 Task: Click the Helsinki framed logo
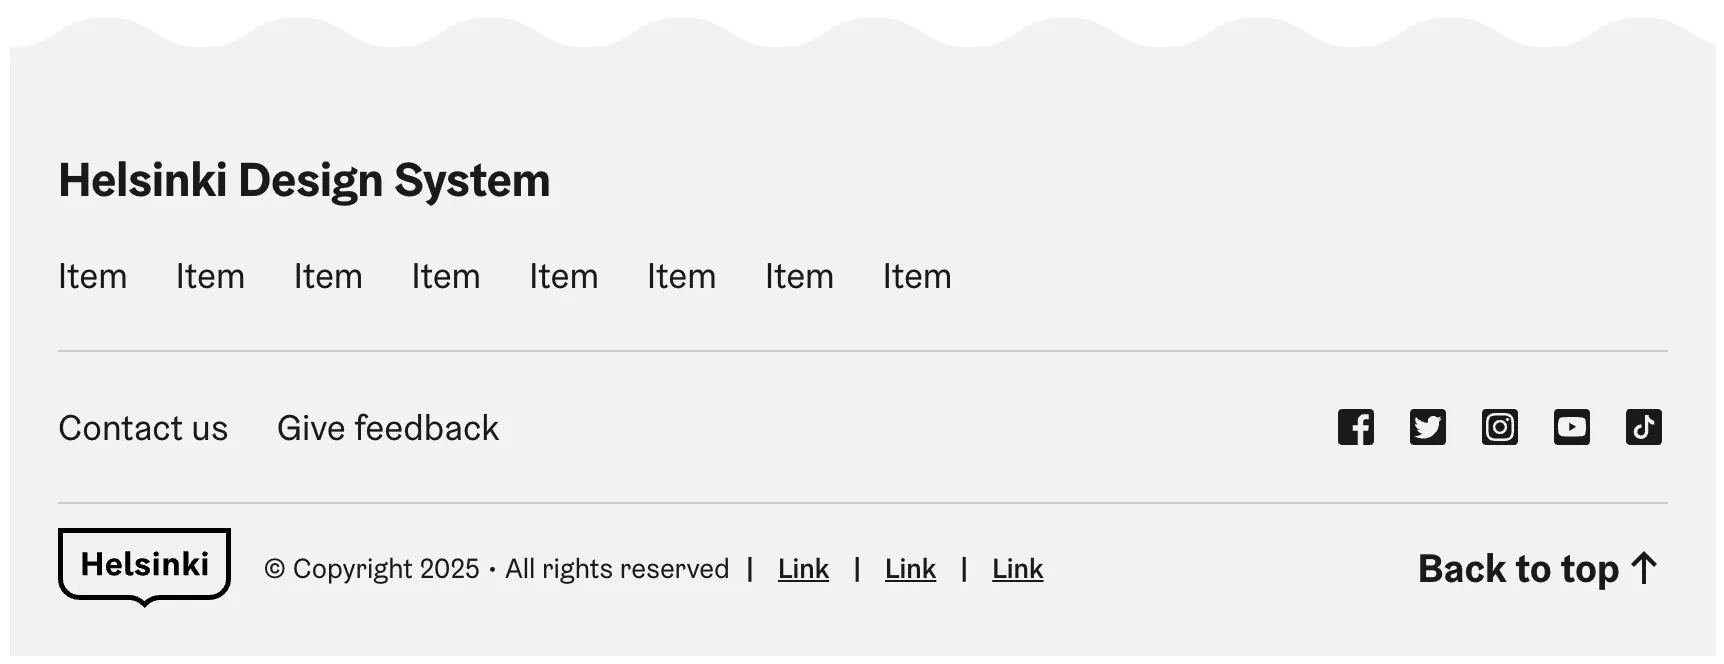[x=144, y=565]
